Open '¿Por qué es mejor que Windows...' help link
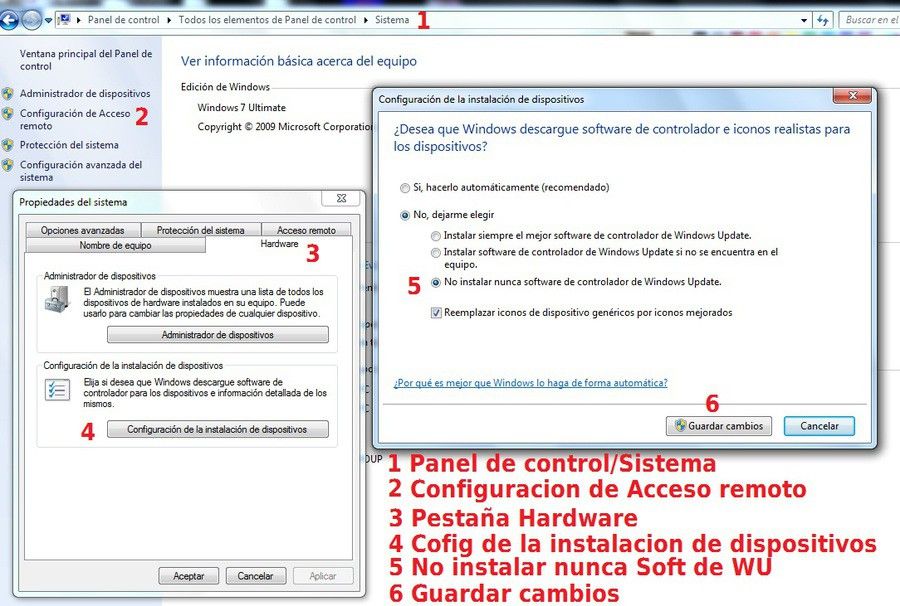 530,383
